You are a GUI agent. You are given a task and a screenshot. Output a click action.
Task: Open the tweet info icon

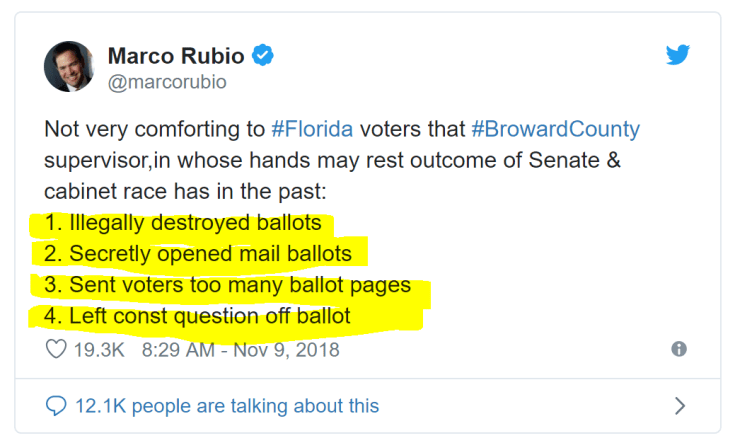pos(679,349)
